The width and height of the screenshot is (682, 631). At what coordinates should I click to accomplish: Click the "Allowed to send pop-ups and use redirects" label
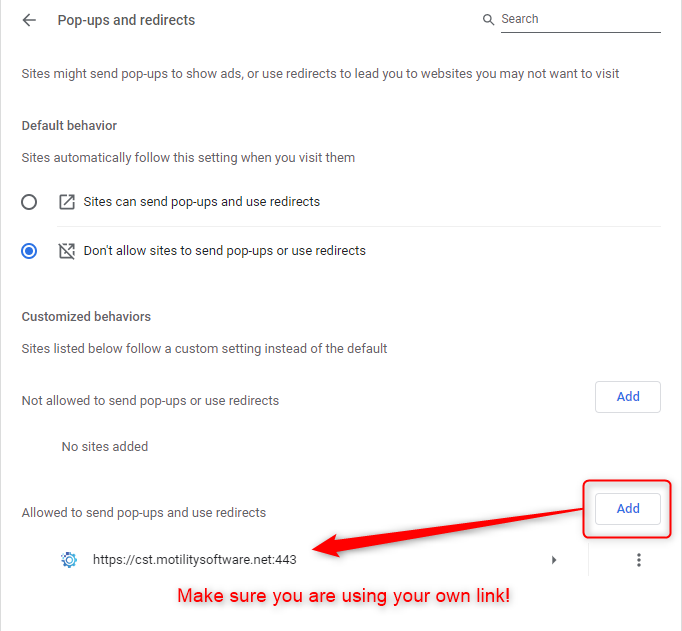[x=144, y=513]
